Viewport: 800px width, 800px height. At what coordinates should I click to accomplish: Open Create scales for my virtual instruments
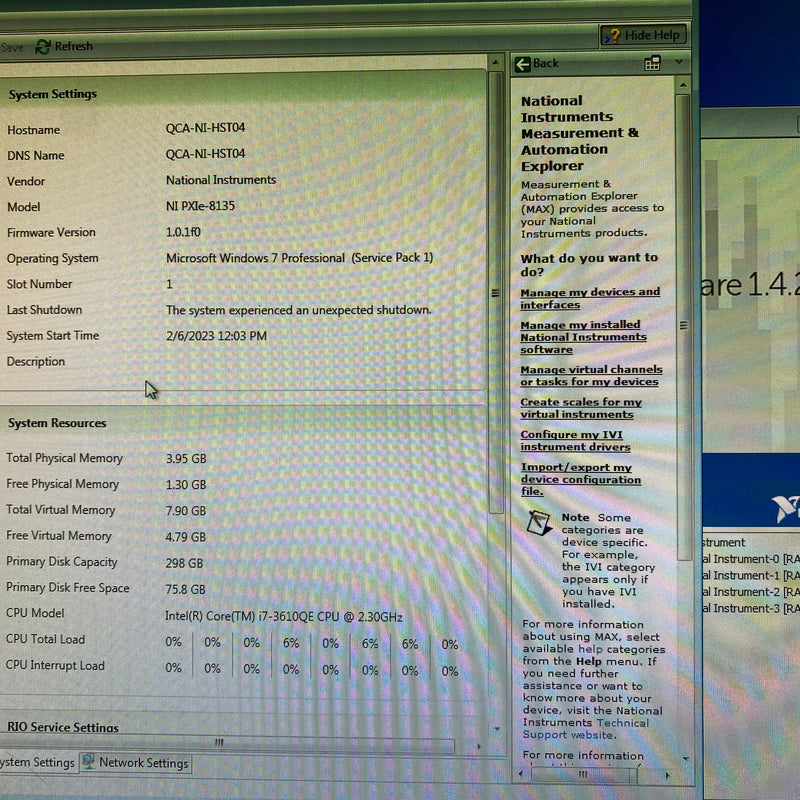[576, 409]
